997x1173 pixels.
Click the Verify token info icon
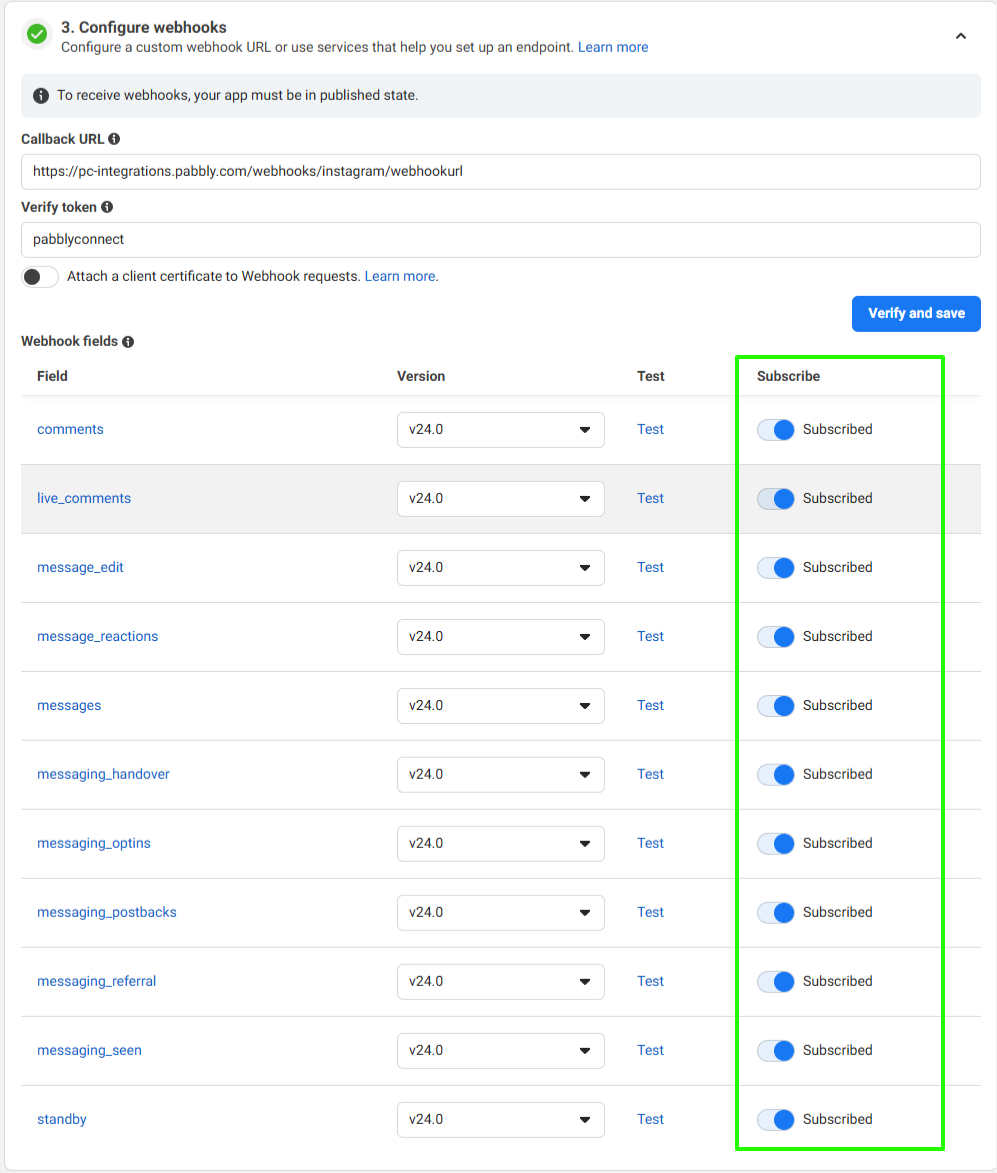107,207
